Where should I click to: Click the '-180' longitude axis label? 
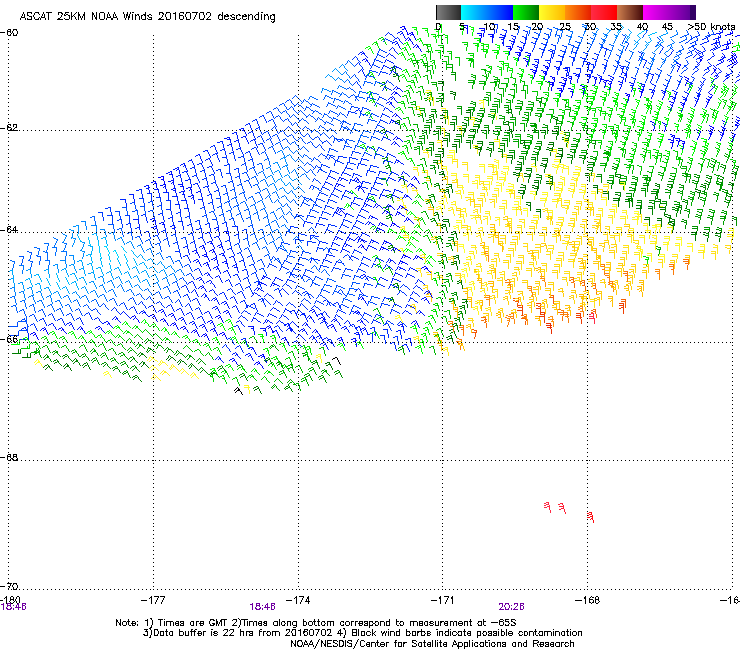pos(10,599)
